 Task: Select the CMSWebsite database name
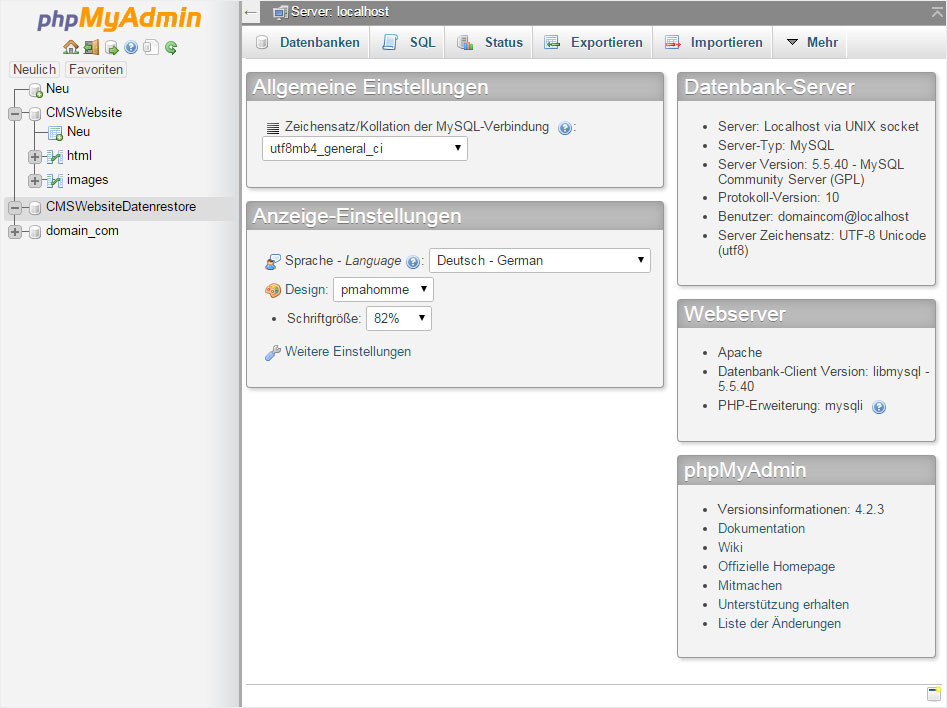84,112
